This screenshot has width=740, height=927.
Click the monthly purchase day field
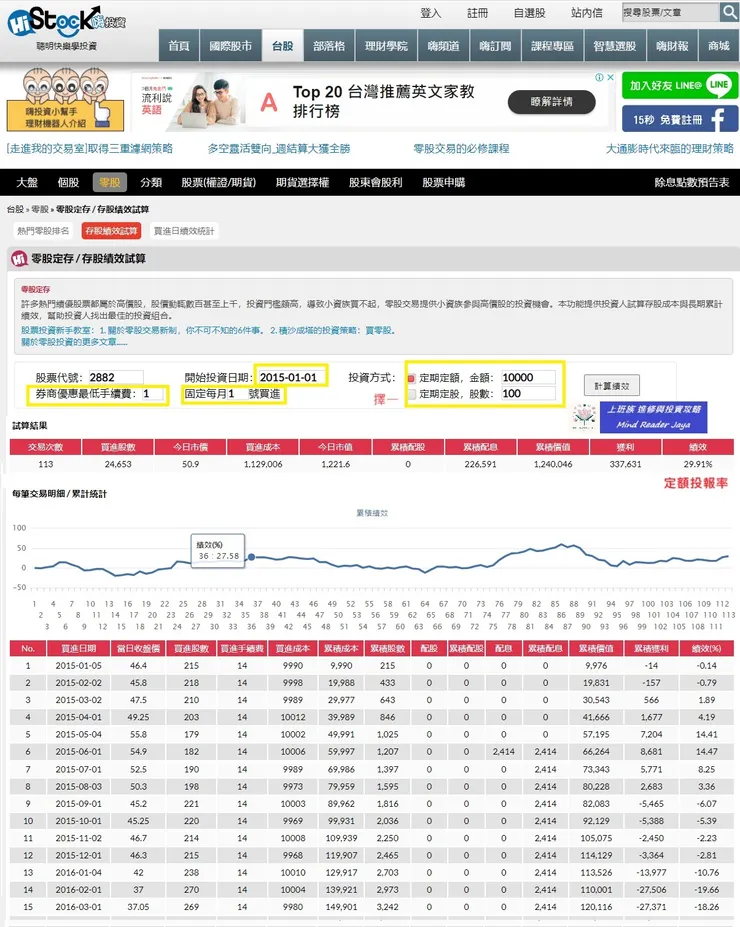point(236,394)
